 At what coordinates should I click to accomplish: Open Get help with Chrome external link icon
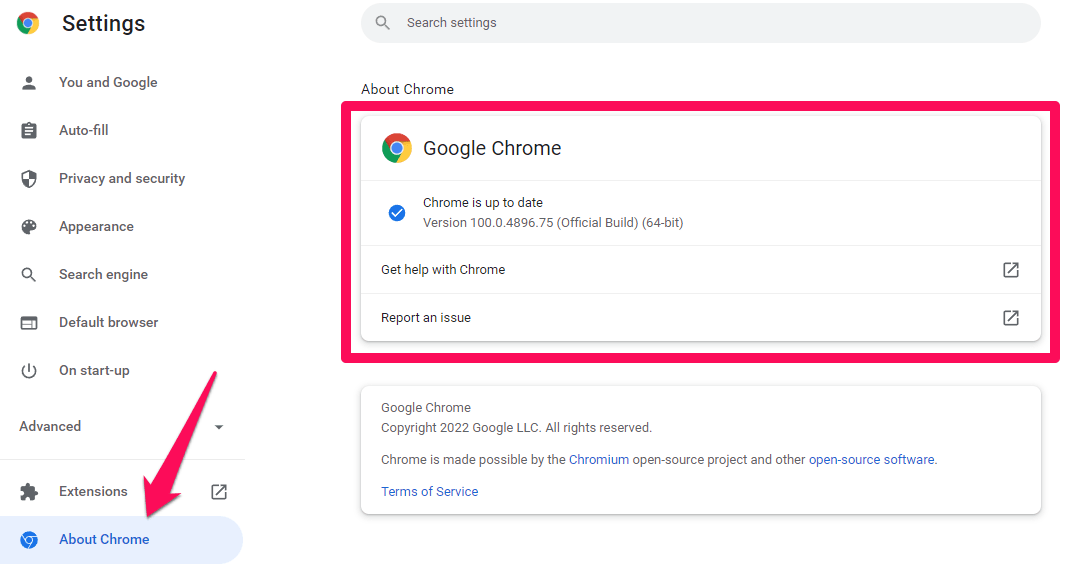[1011, 269]
